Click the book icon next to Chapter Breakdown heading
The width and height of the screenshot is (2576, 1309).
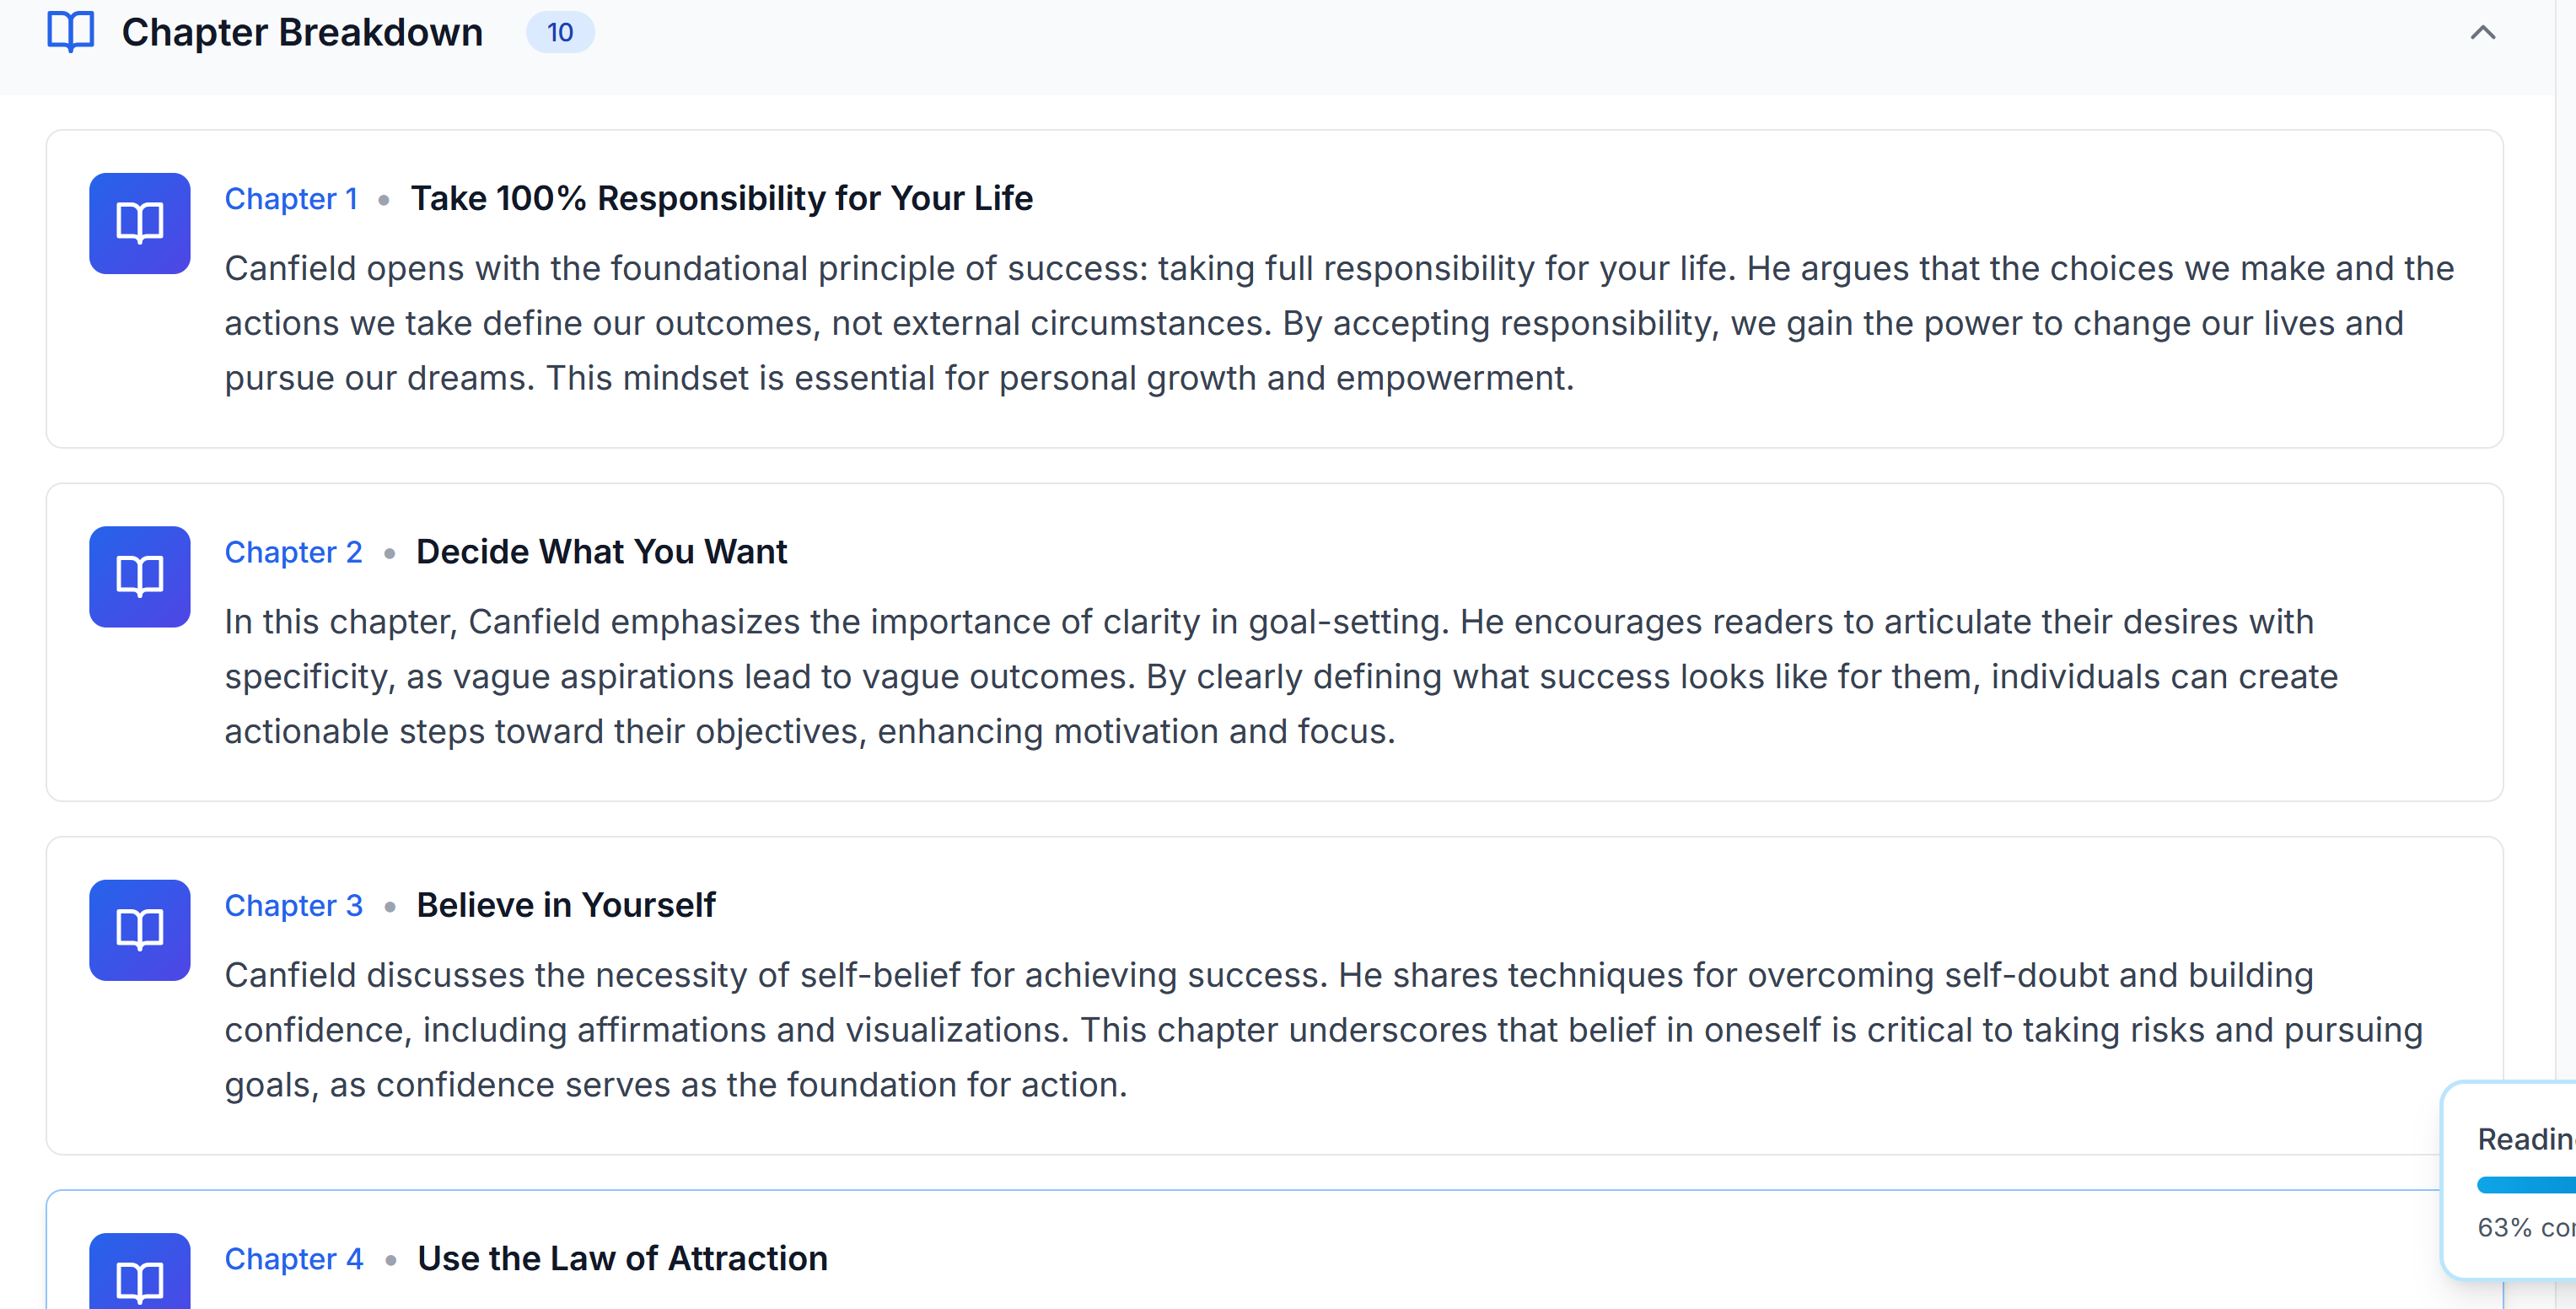pyautogui.click(x=69, y=31)
